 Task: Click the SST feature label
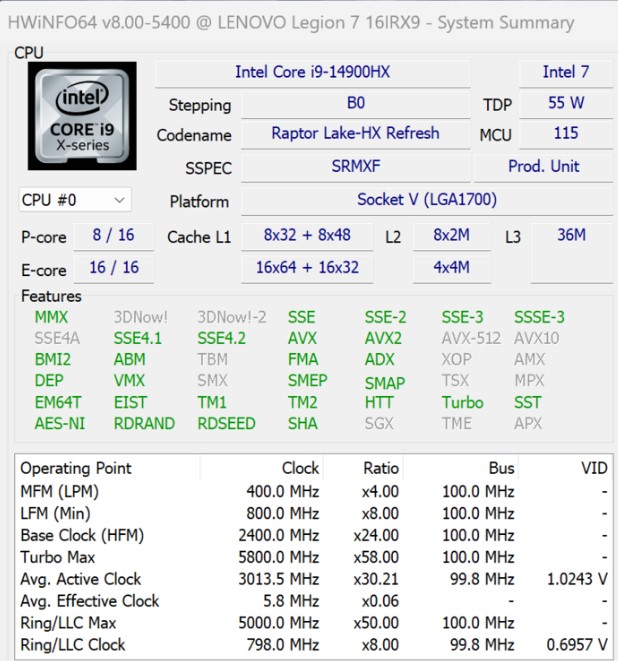[x=527, y=403]
